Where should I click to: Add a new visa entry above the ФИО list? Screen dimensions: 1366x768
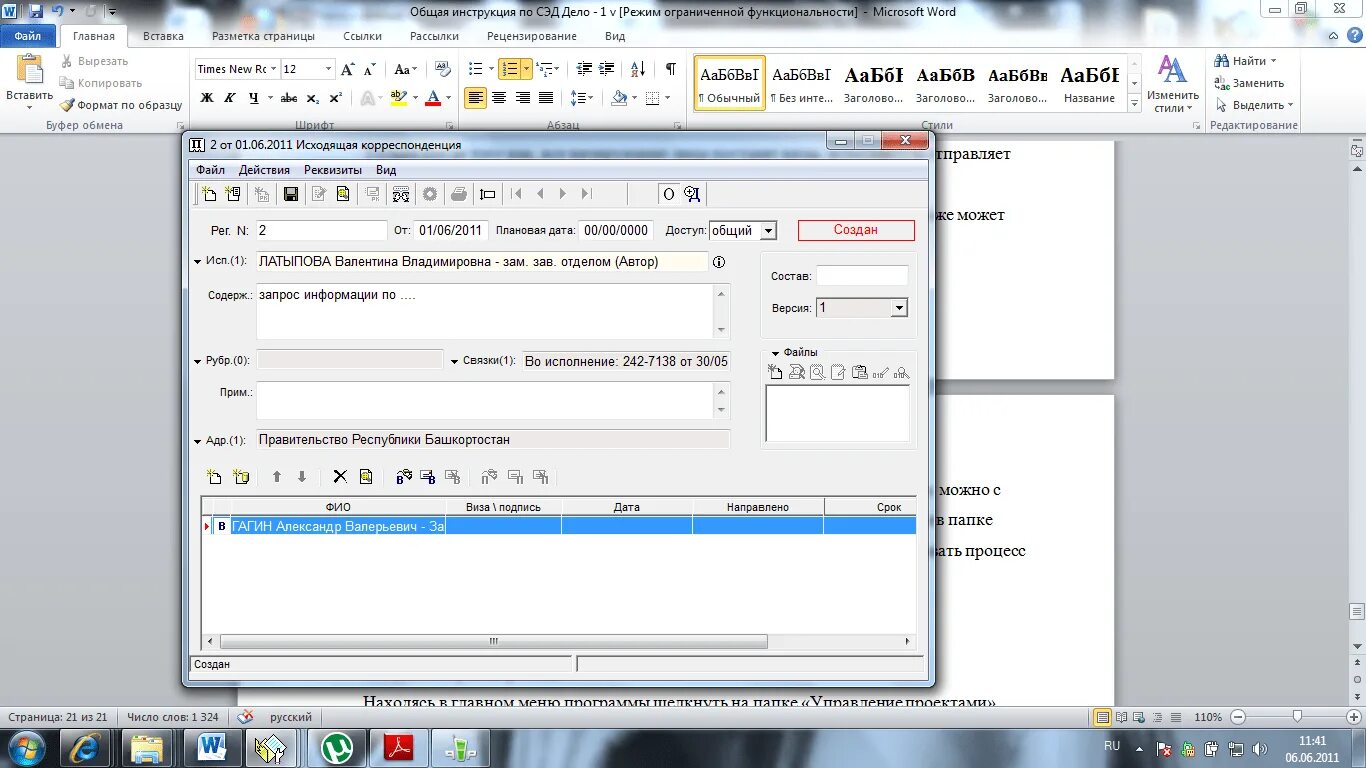[x=213, y=477]
